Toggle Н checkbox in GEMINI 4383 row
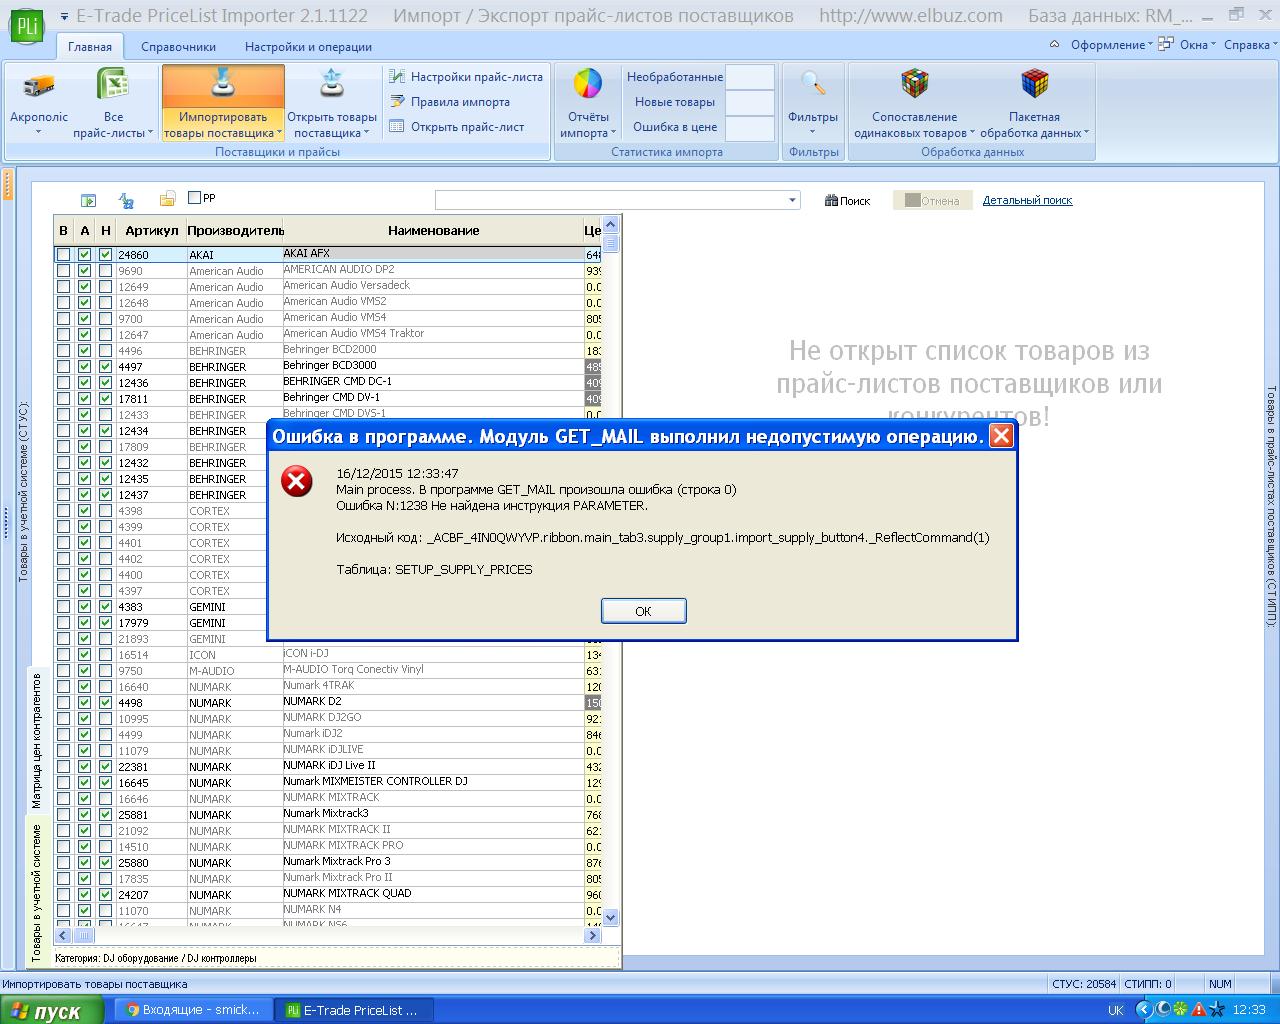Image resolution: width=1280 pixels, height=1024 pixels. 106,607
